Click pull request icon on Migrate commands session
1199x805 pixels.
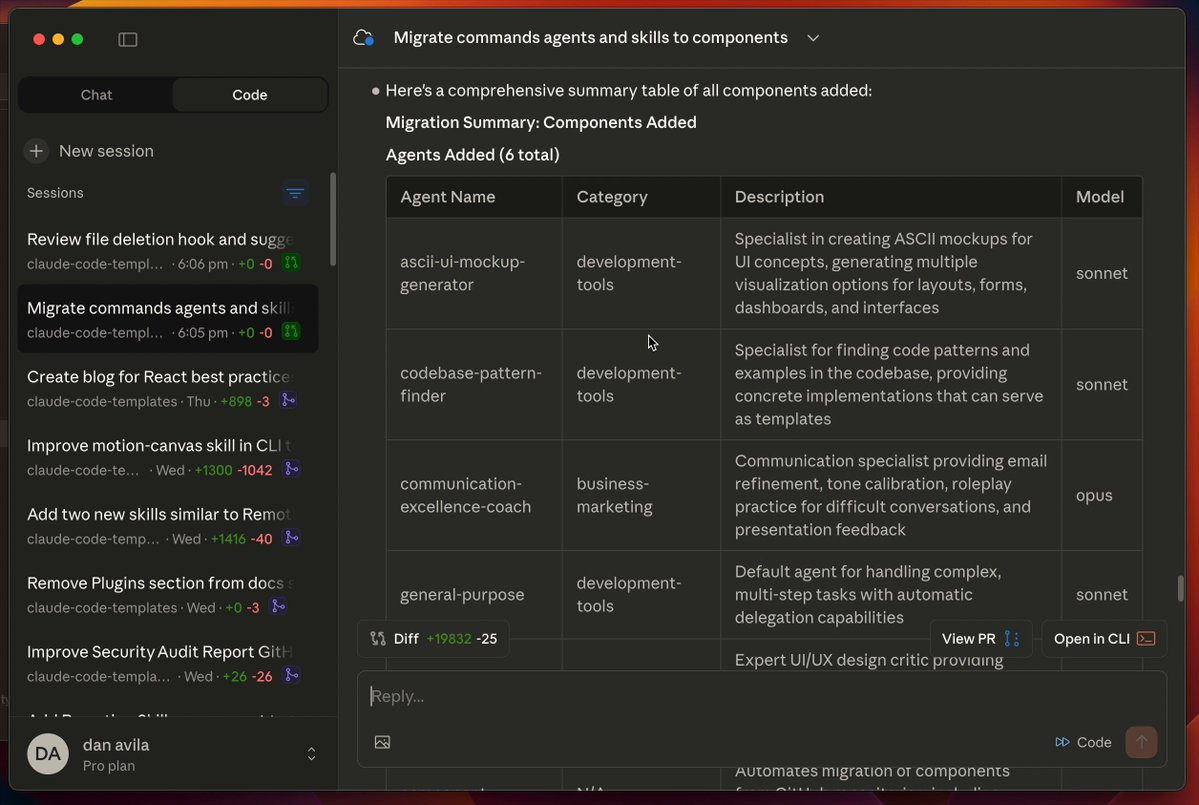click(291, 332)
